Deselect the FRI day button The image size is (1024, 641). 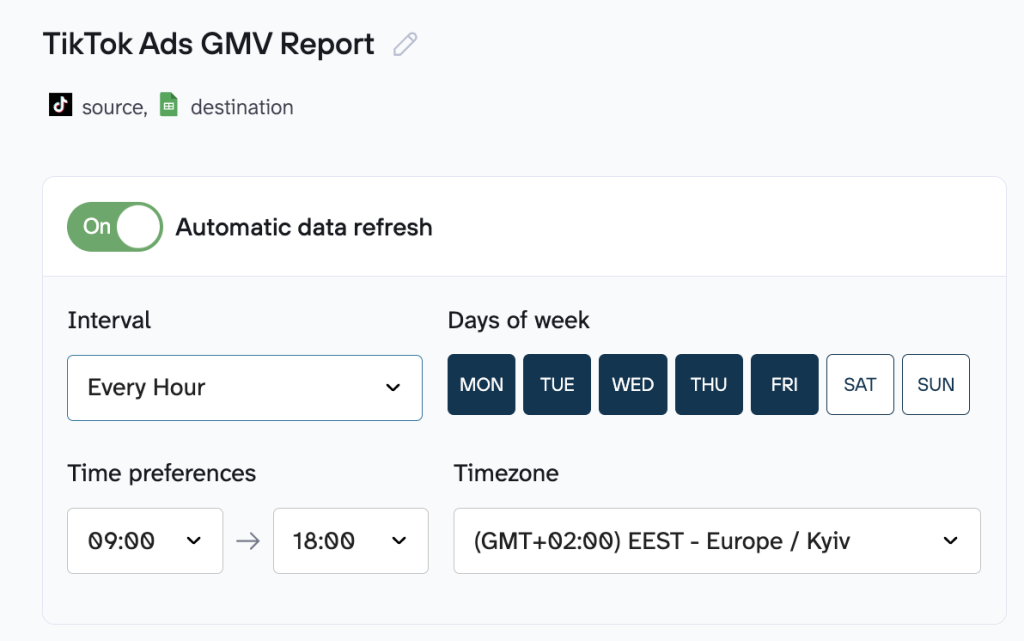784,384
